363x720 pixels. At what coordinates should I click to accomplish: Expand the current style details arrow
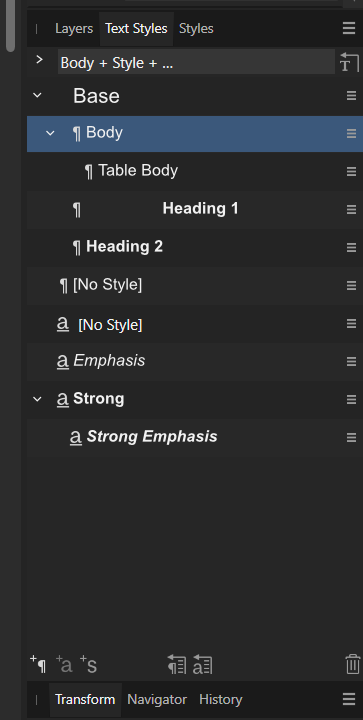pos(39,59)
